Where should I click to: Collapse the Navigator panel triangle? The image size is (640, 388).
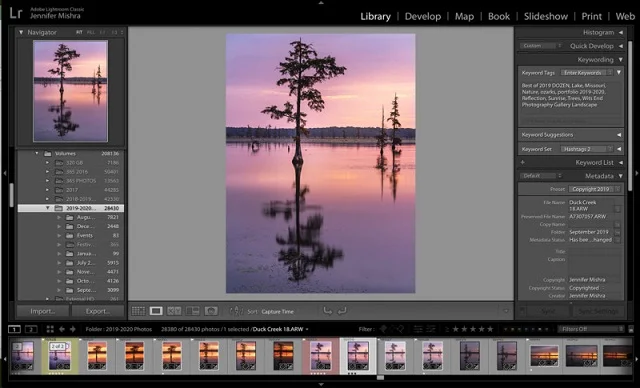pyautogui.click(x=21, y=32)
